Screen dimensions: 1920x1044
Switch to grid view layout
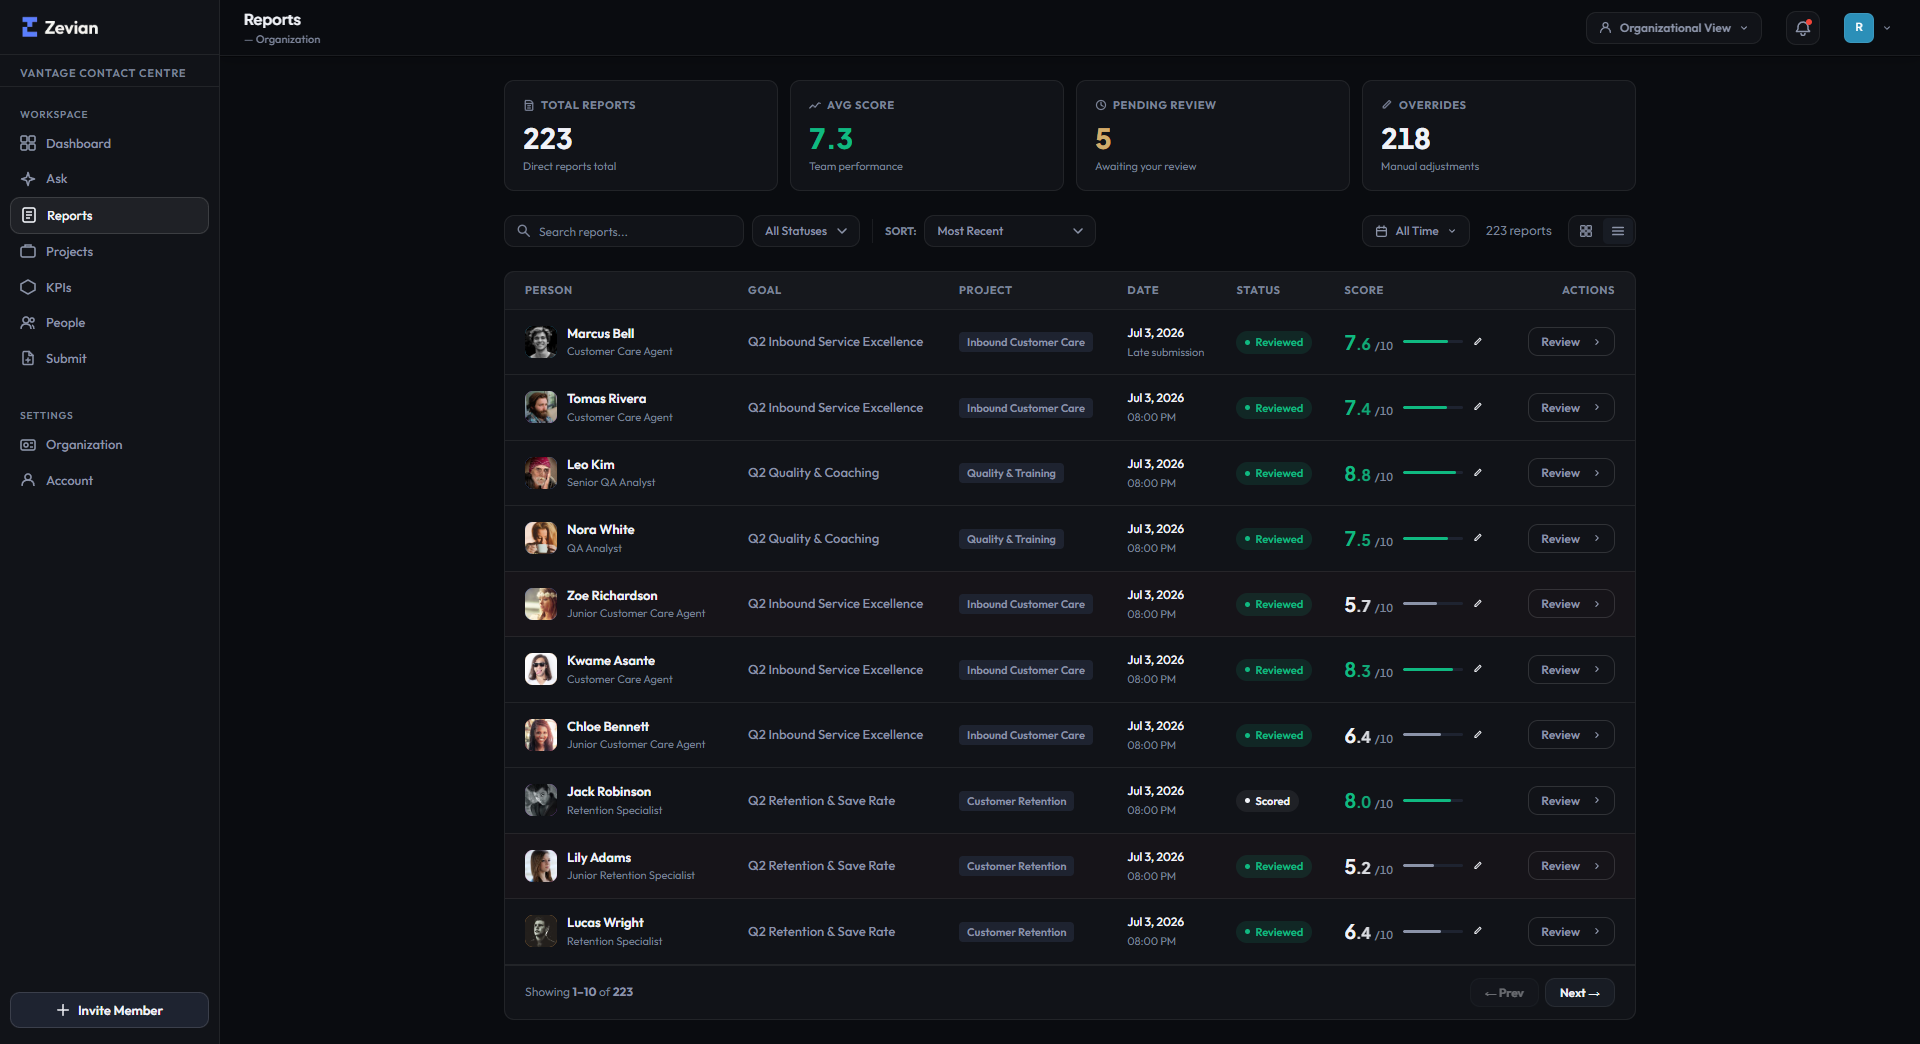1586,231
